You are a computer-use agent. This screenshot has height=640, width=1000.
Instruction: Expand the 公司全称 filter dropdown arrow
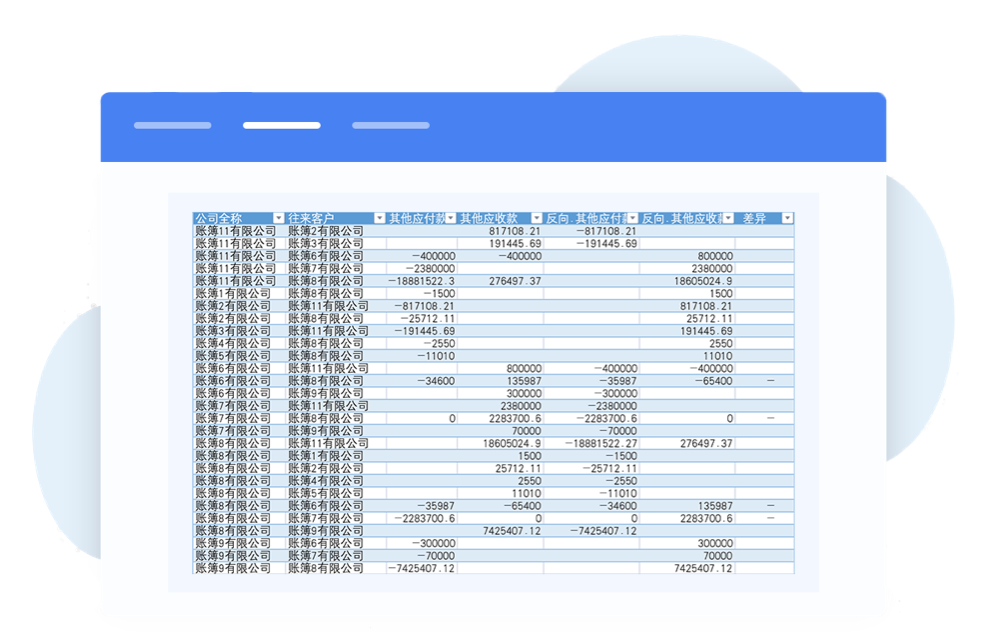point(277,217)
